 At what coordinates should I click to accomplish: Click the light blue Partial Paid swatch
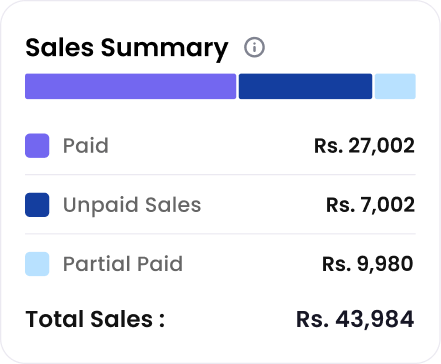pyautogui.click(x=37, y=264)
